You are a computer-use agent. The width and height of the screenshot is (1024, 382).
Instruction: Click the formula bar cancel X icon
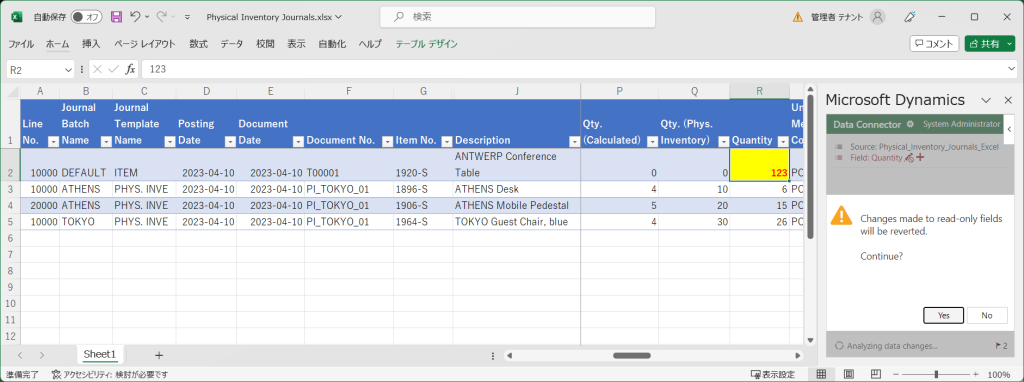(97, 69)
